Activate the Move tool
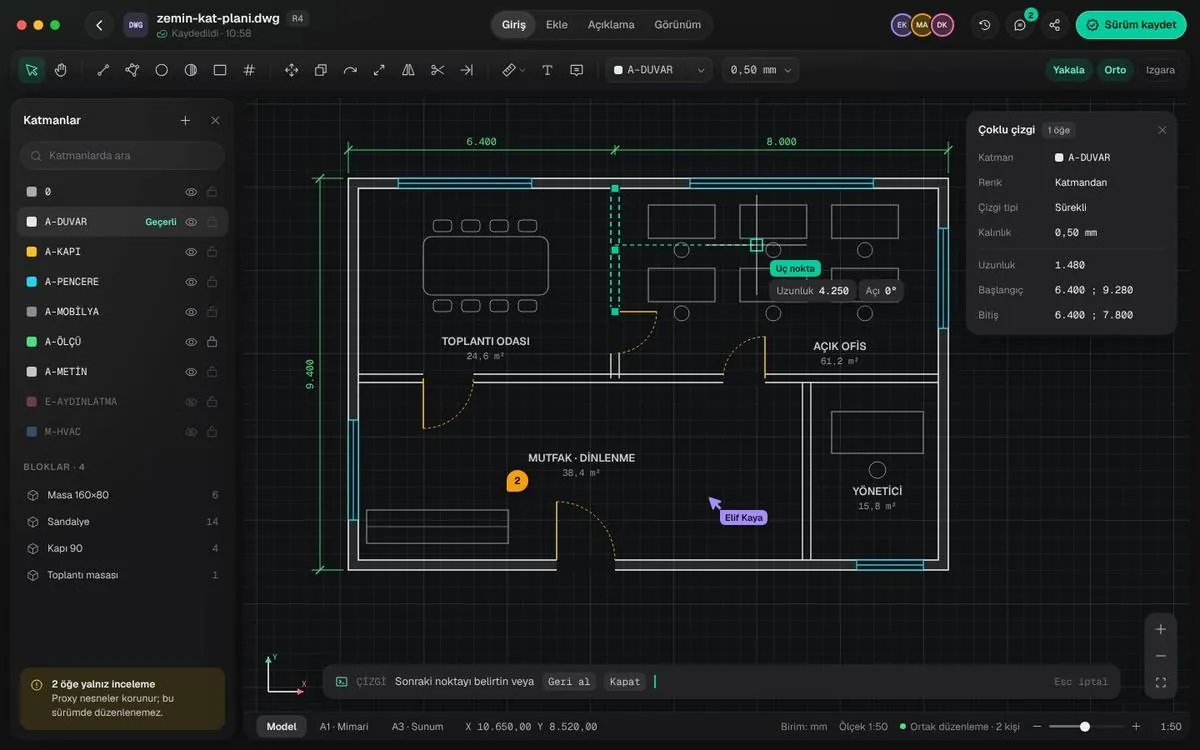The width and height of the screenshot is (1200, 750). [x=292, y=70]
